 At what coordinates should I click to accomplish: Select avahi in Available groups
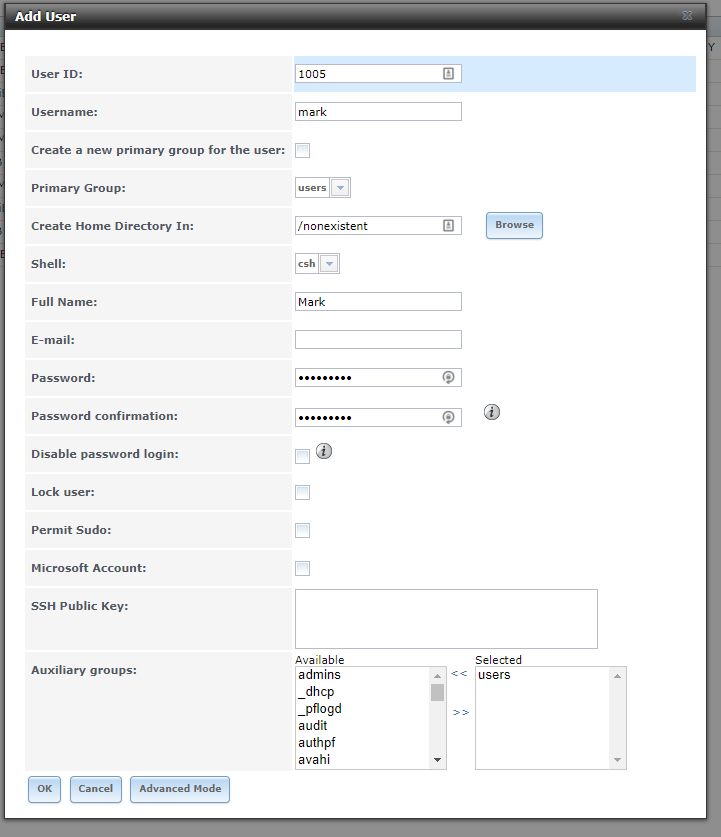(363, 760)
